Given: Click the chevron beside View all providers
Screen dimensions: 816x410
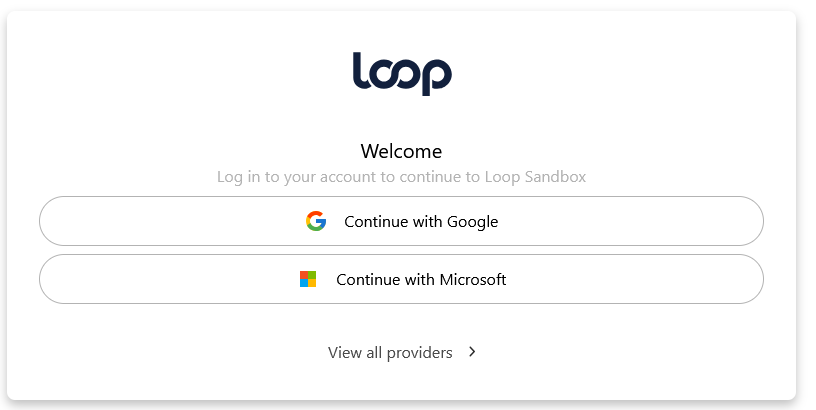Looking at the screenshot, I should point(472,352).
